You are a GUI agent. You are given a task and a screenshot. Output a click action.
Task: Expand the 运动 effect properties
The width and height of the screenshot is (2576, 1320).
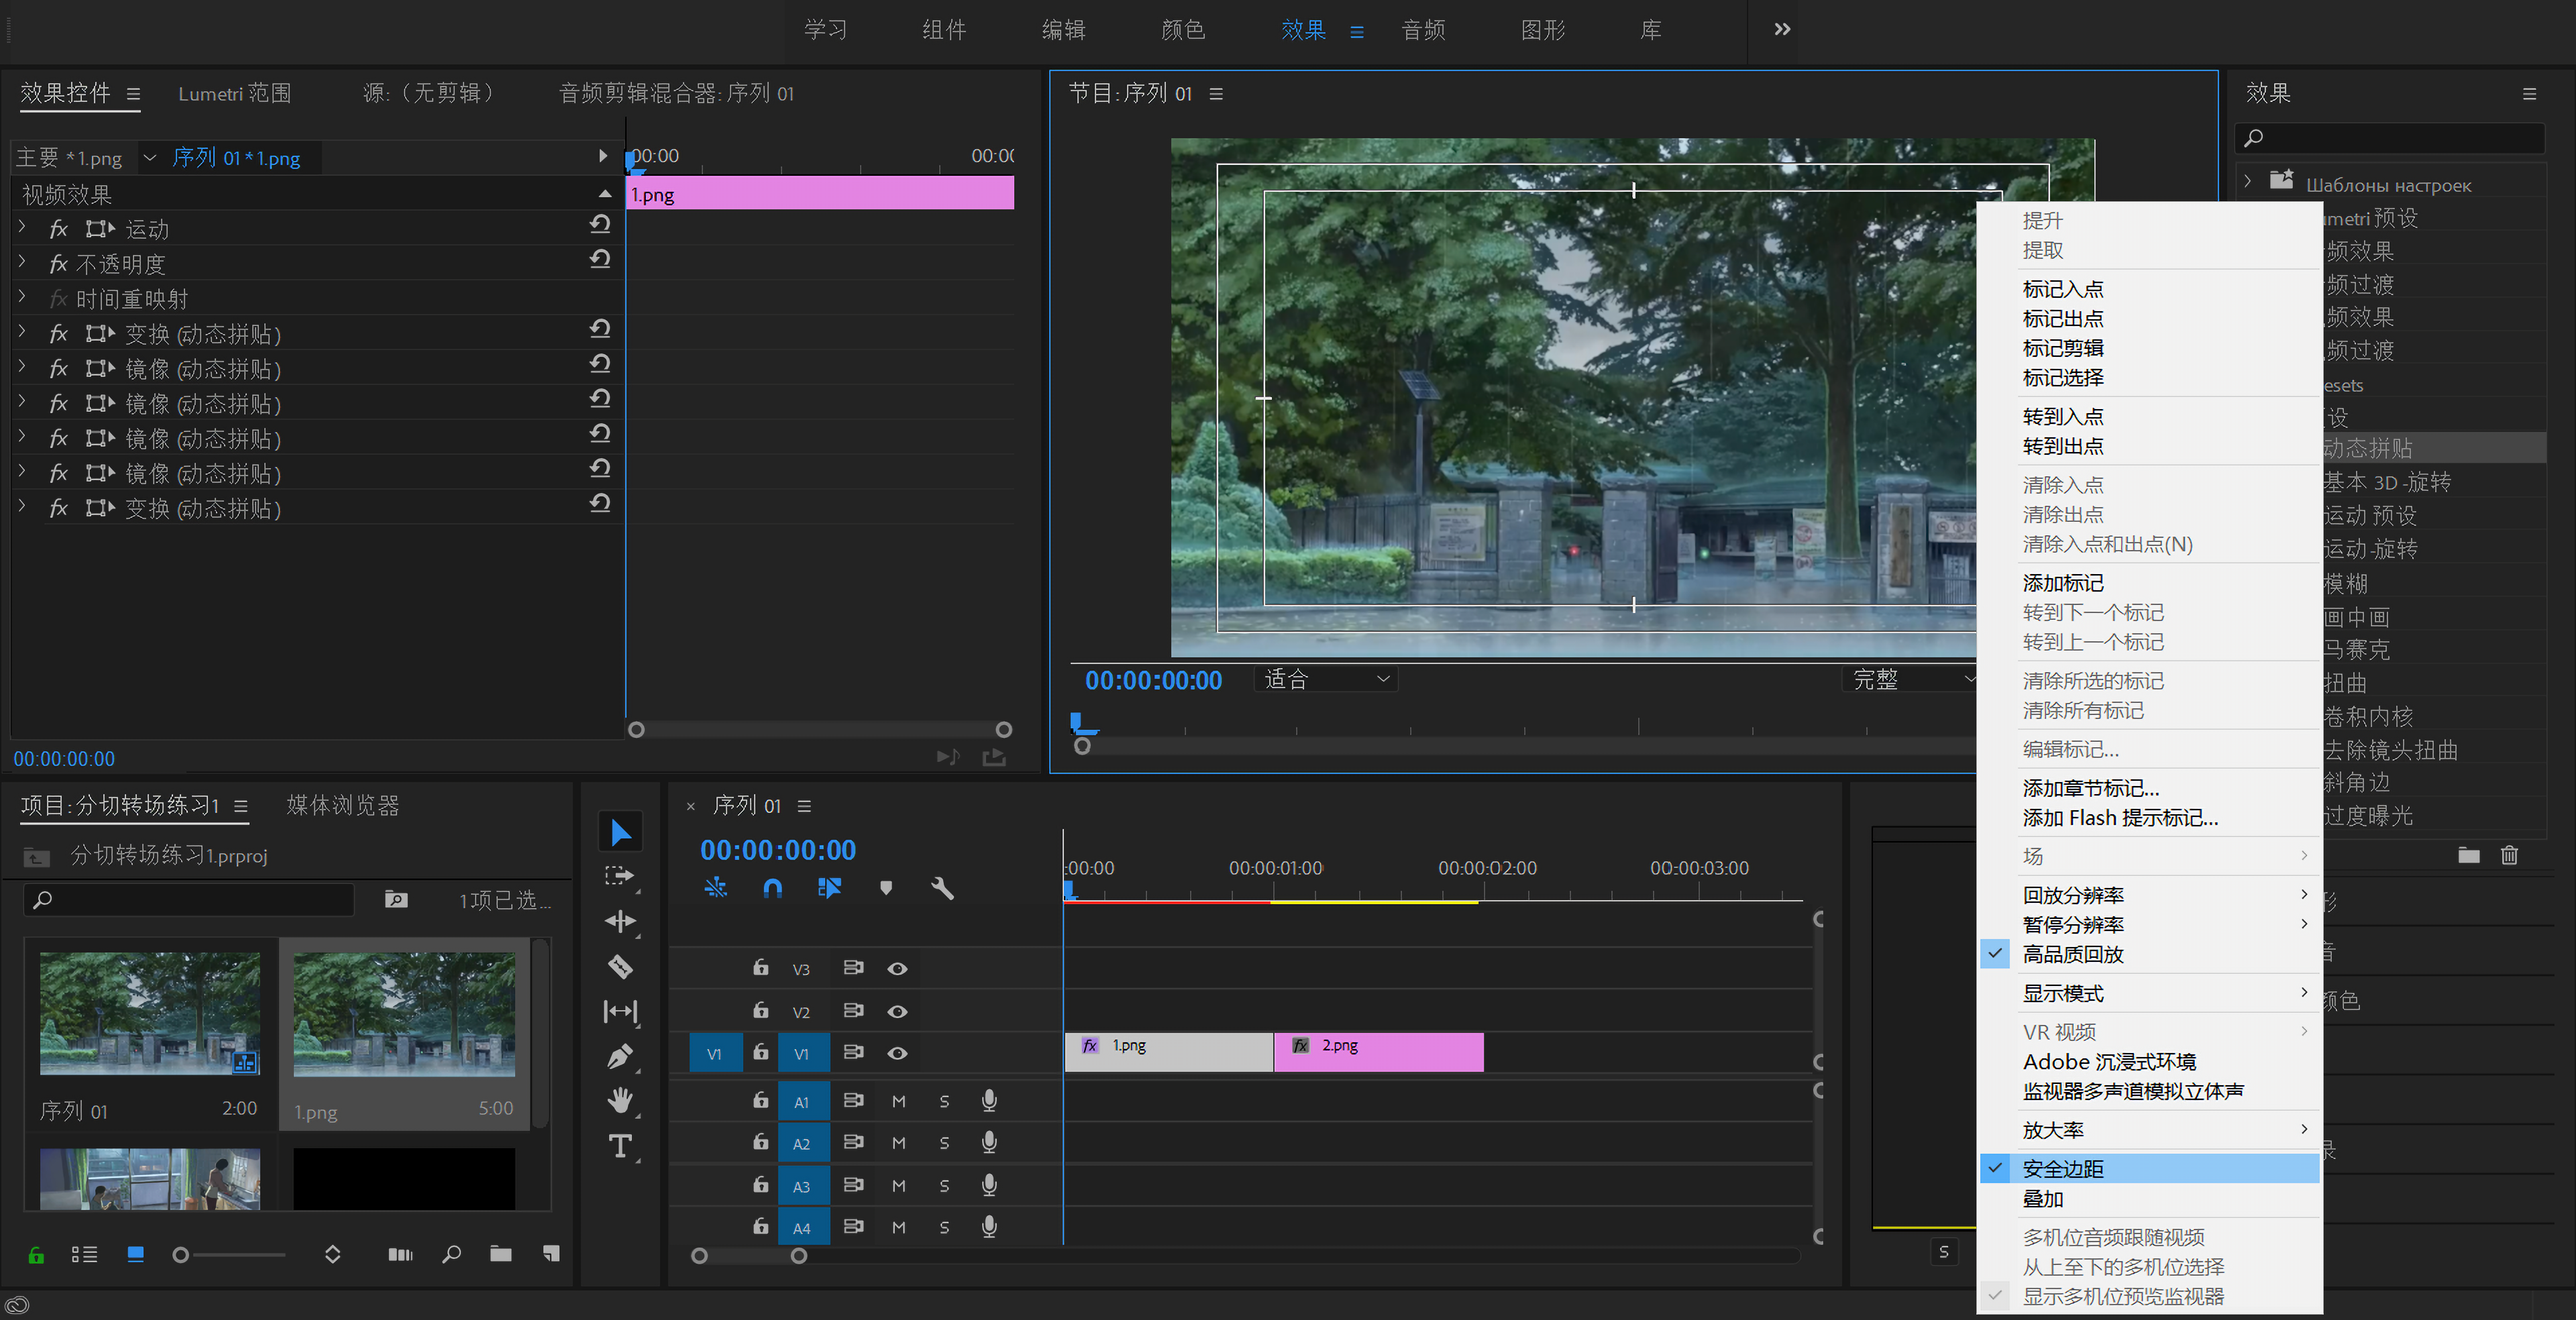point(21,227)
